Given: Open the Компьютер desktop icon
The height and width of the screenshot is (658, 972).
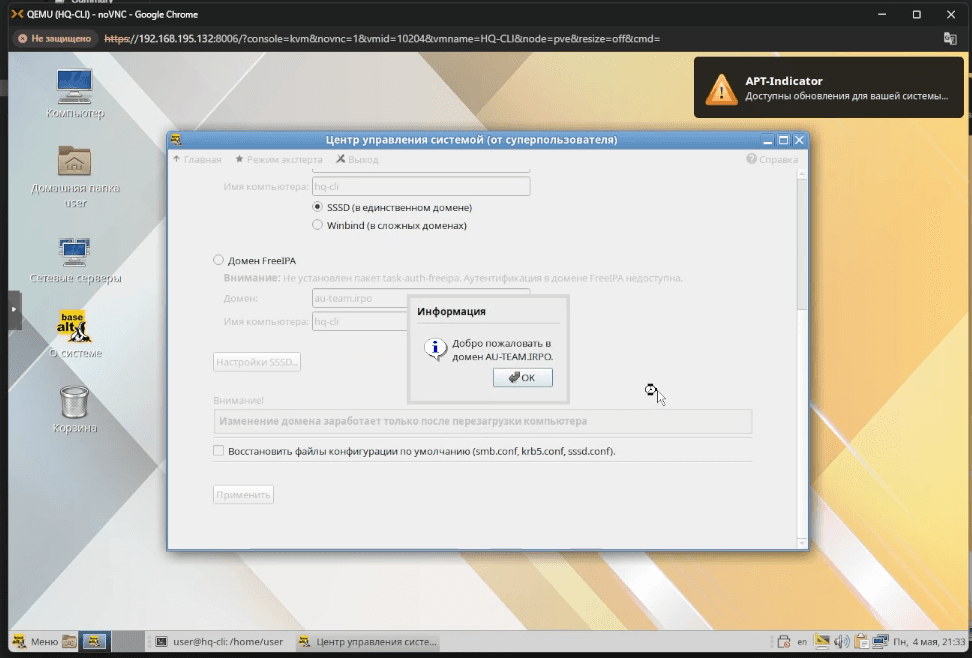Looking at the screenshot, I should tap(75, 94).
